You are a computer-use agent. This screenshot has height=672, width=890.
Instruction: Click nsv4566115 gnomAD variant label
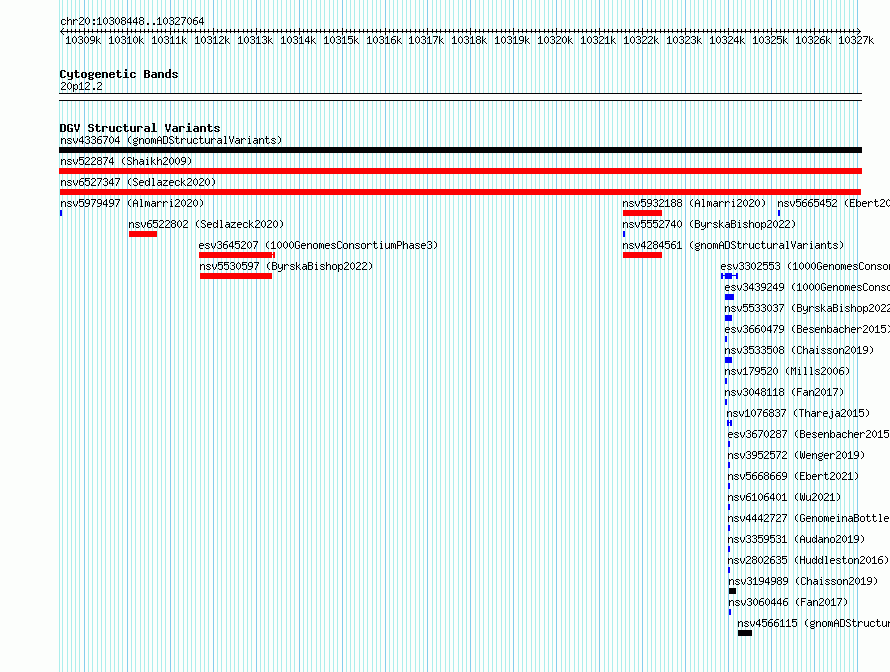coord(813,623)
